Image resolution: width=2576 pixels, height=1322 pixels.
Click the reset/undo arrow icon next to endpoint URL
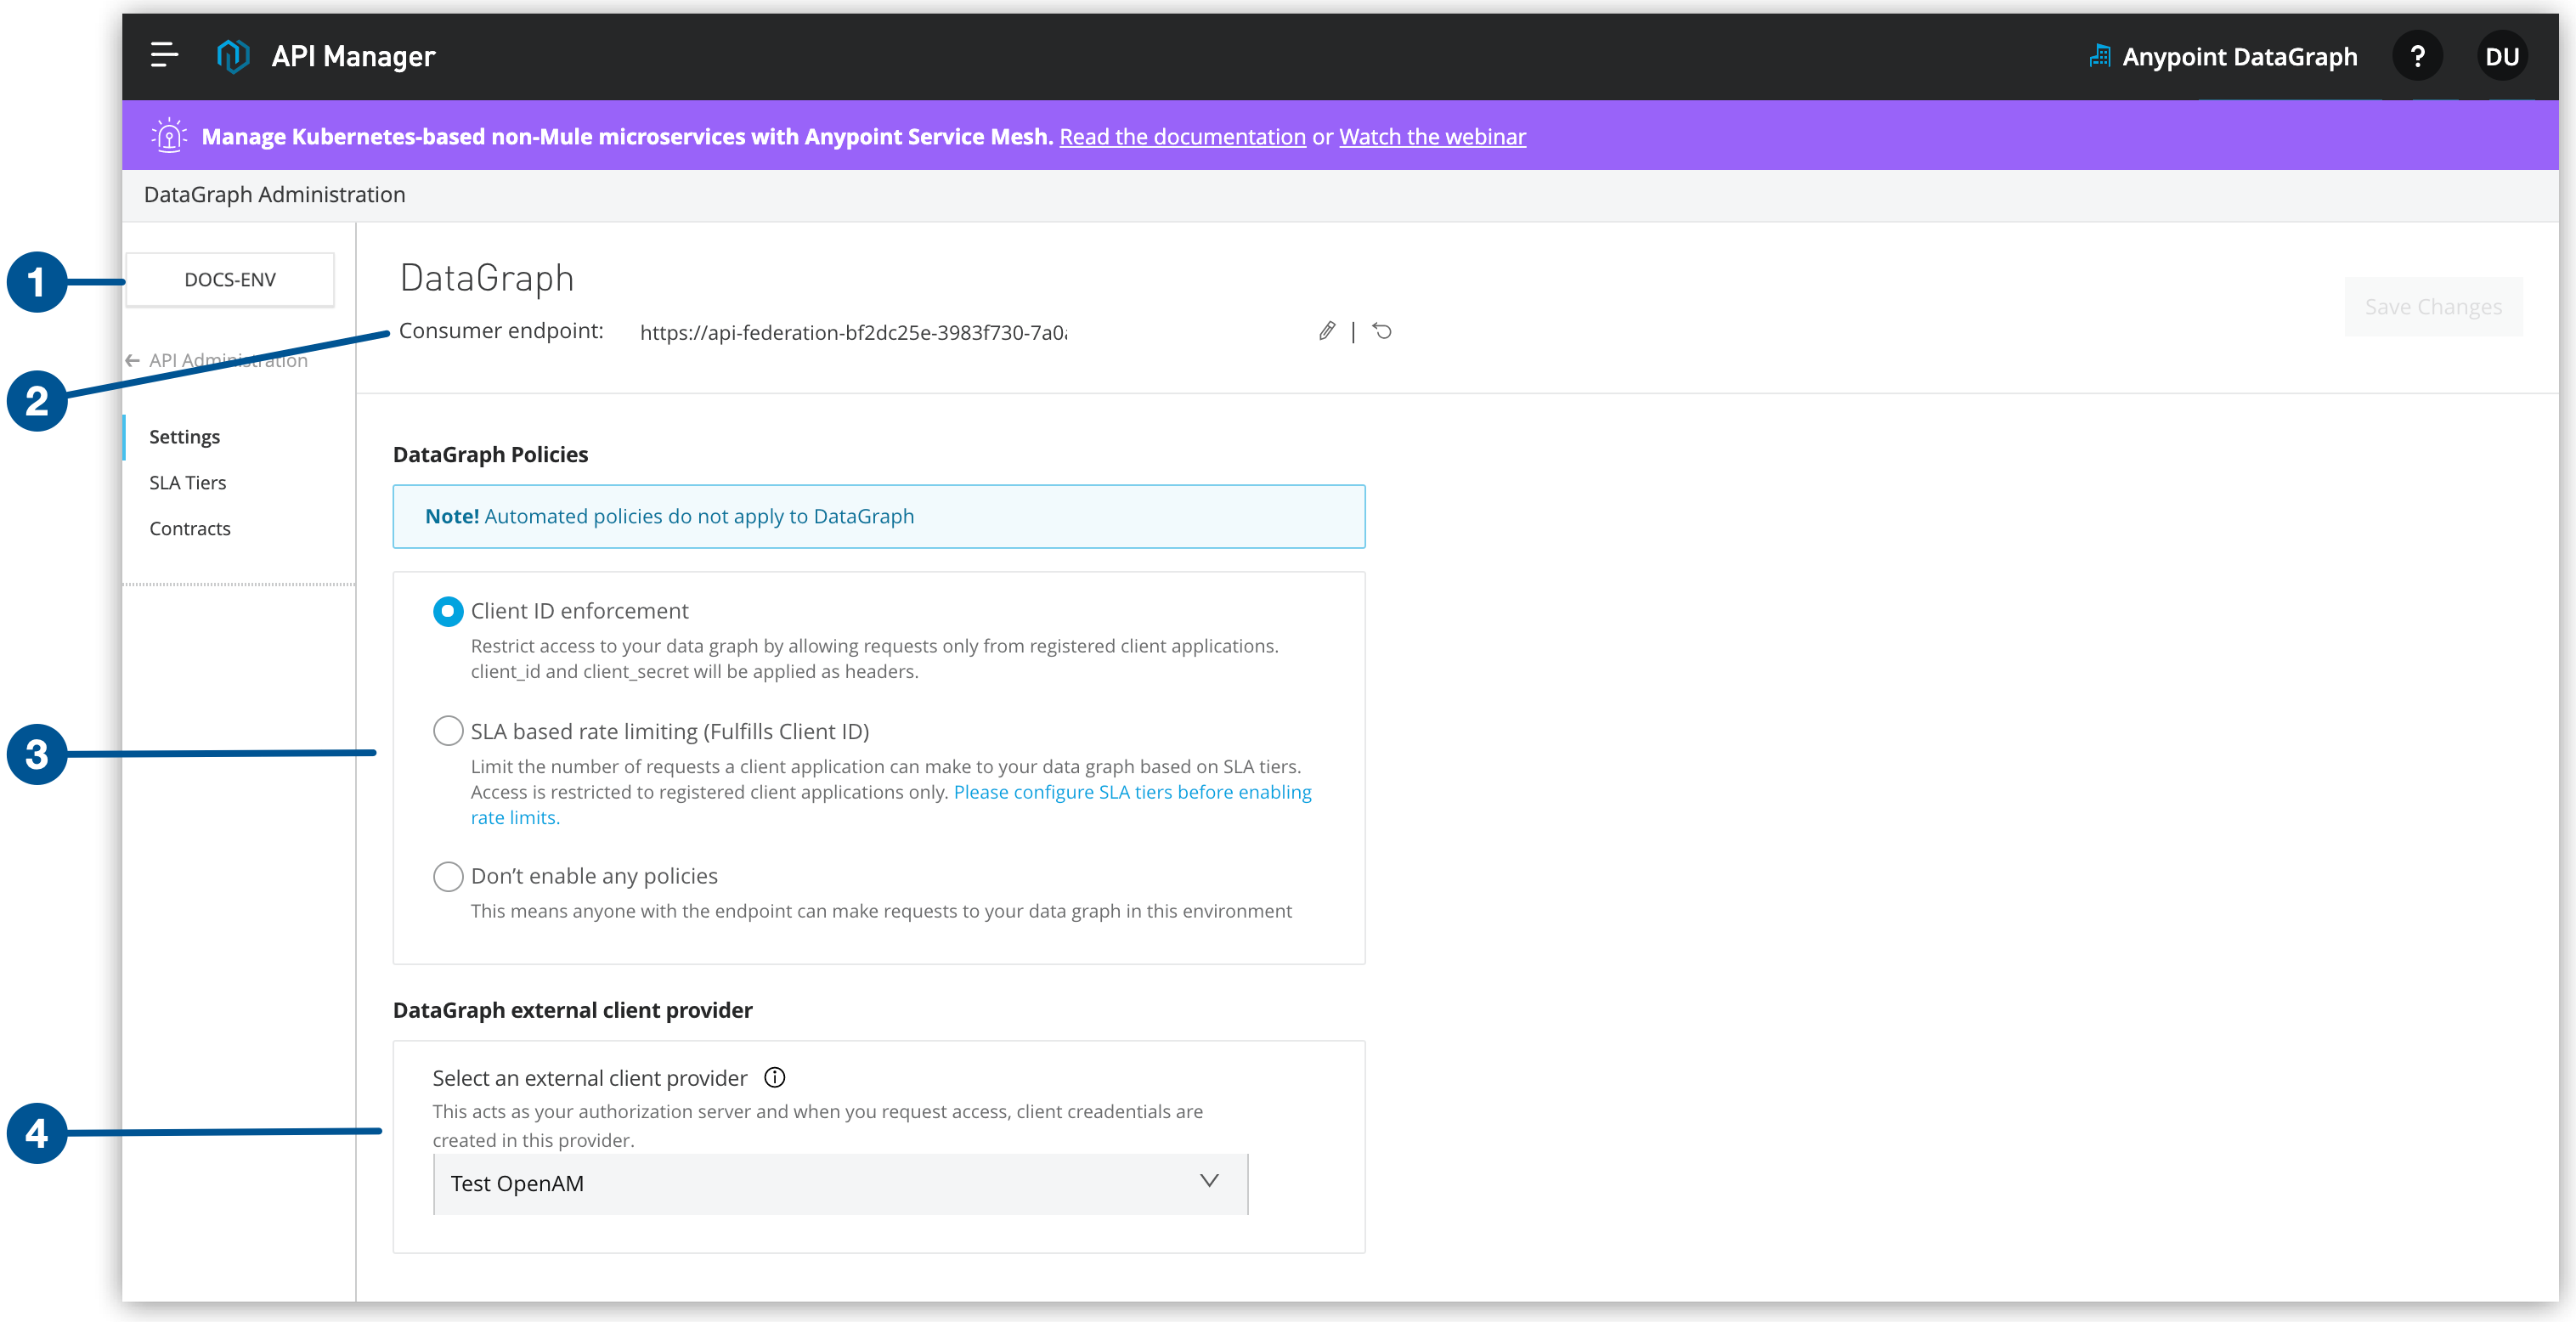[1384, 330]
